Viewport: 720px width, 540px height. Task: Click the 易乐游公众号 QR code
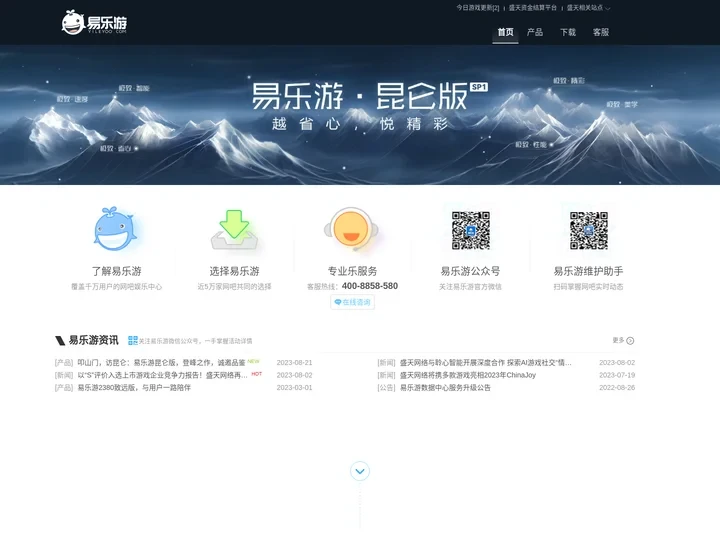tap(471, 231)
